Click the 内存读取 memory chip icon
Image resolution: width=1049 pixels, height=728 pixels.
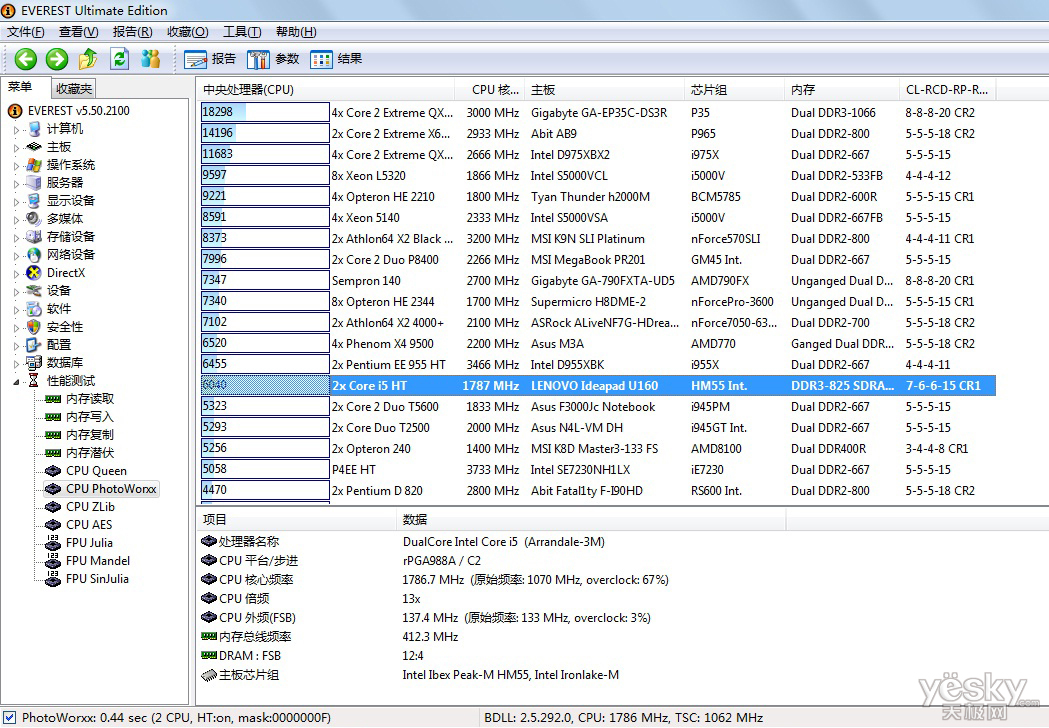coord(53,399)
